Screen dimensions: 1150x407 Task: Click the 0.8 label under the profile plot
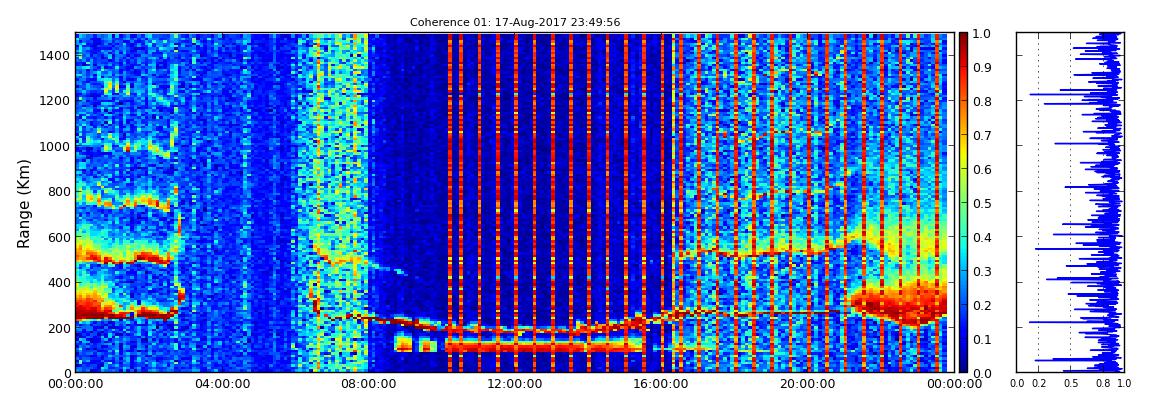click(x=1102, y=384)
